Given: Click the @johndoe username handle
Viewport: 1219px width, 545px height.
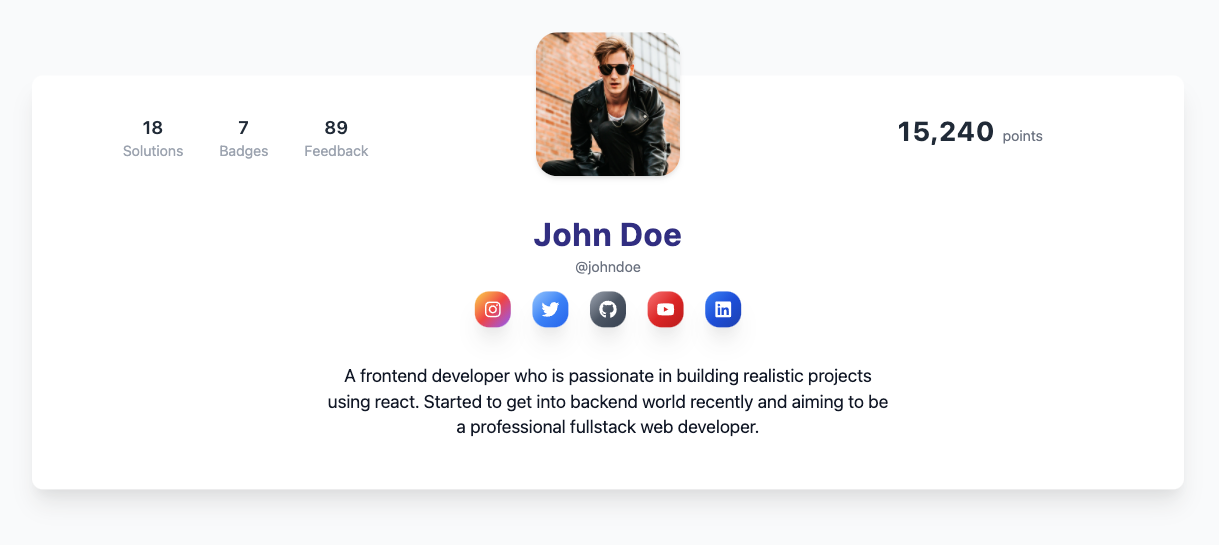Looking at the screenshot, I should (x=608, y=267).
